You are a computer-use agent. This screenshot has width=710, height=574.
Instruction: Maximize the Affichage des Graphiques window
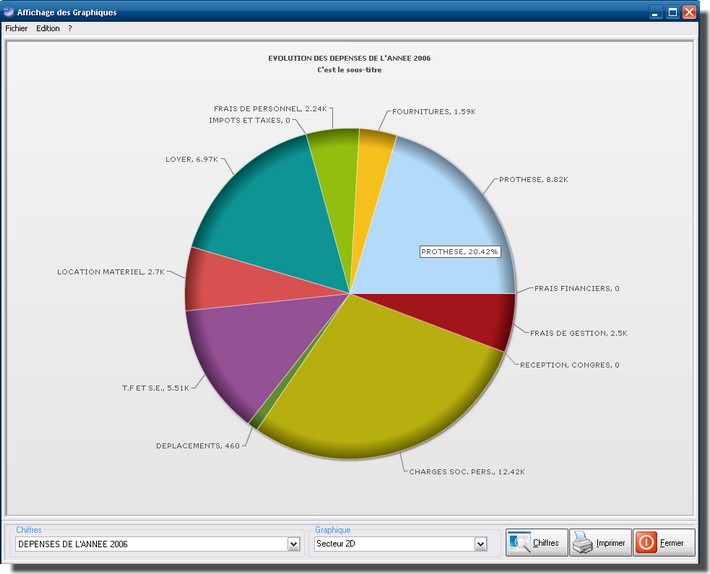[x=672, y=13]
